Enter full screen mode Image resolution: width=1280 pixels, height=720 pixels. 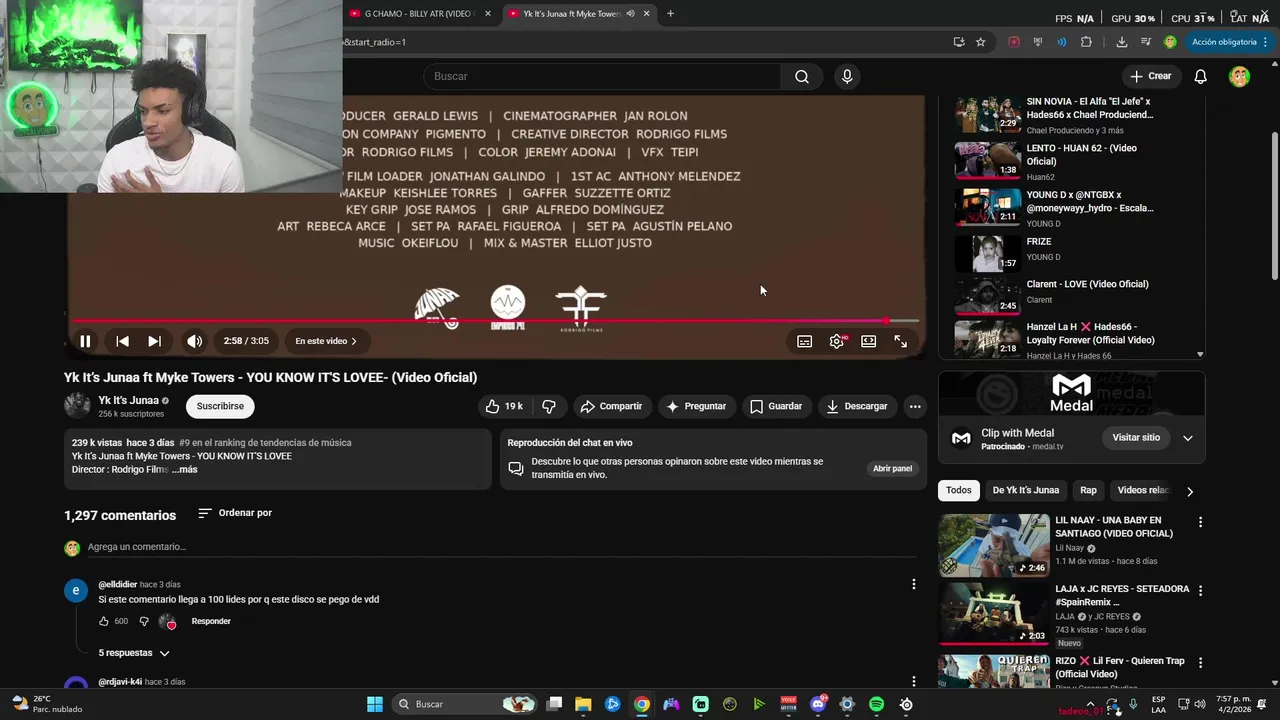(900, 341)
